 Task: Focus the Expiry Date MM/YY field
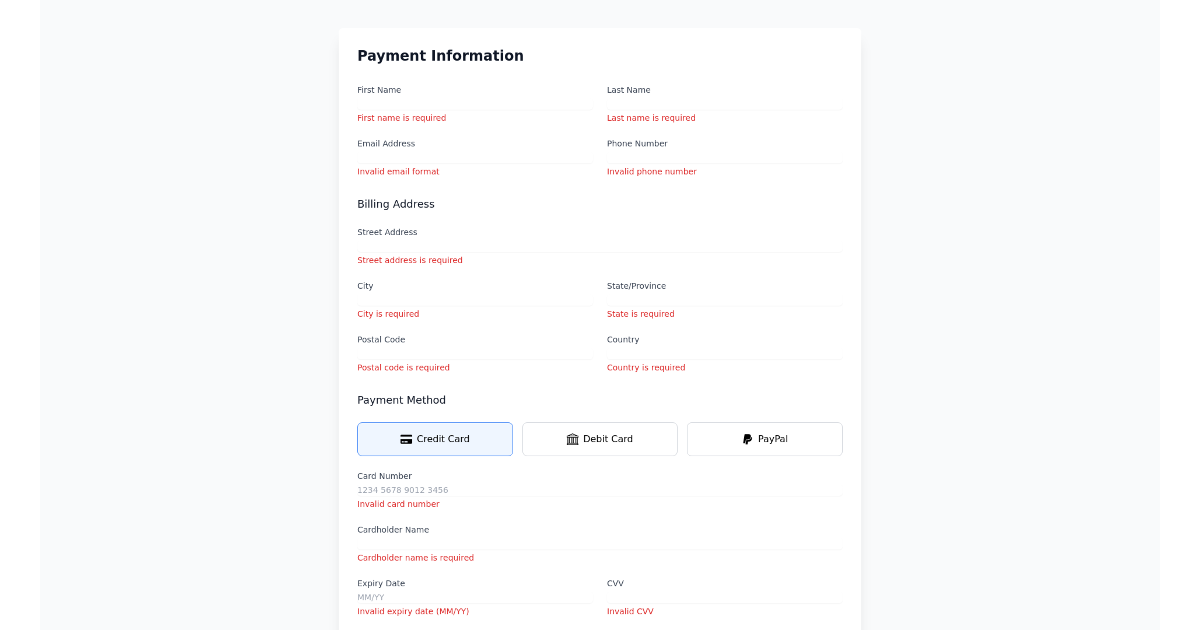point(474,596)
